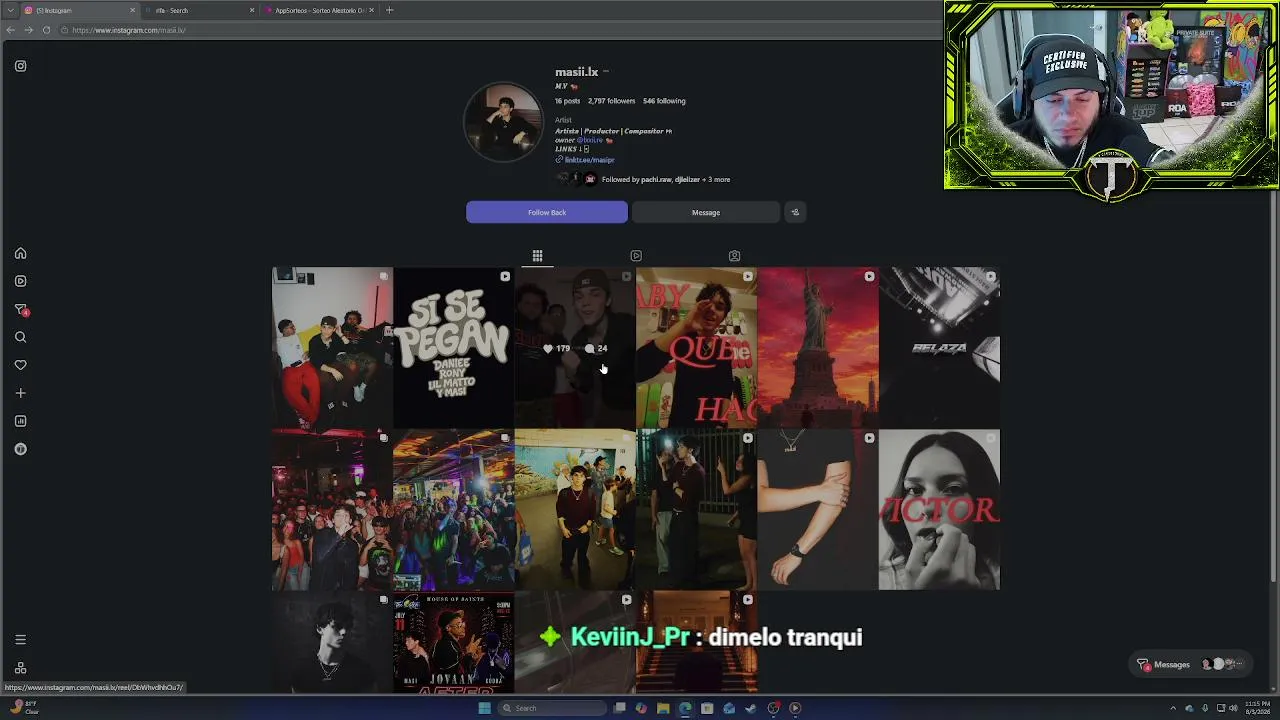Viewport: 1280px width, 720px height.
Task: Reload the Instagram page
Action: 46,30
